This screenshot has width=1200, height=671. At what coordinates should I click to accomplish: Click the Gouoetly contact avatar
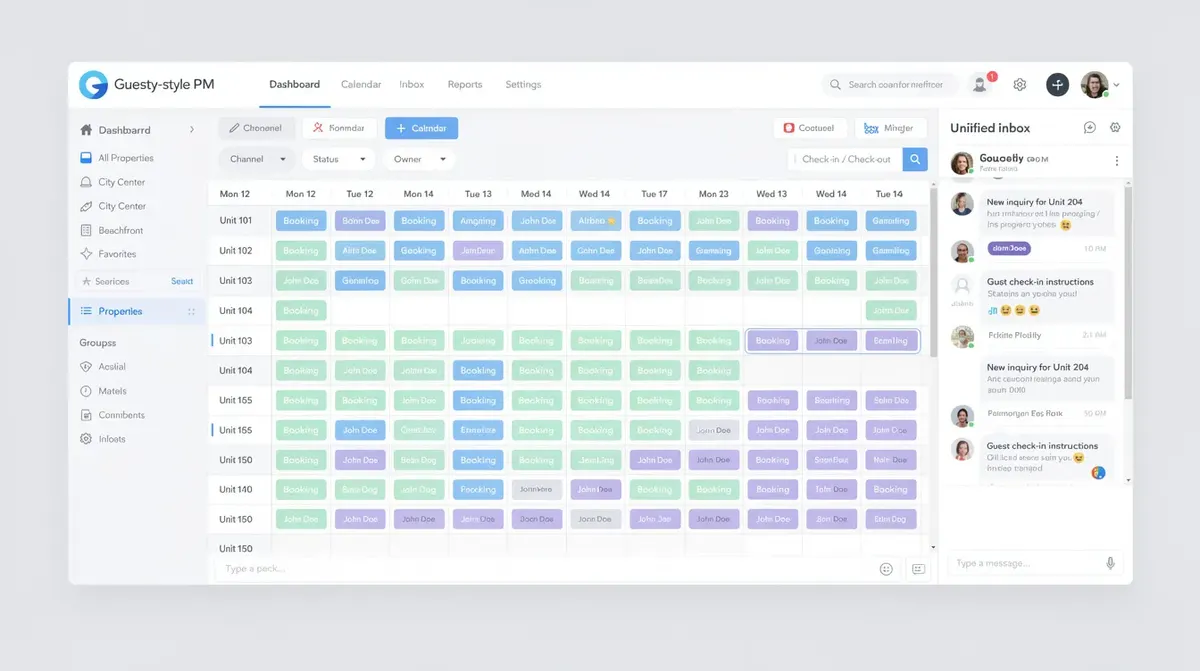click(962, 163)
